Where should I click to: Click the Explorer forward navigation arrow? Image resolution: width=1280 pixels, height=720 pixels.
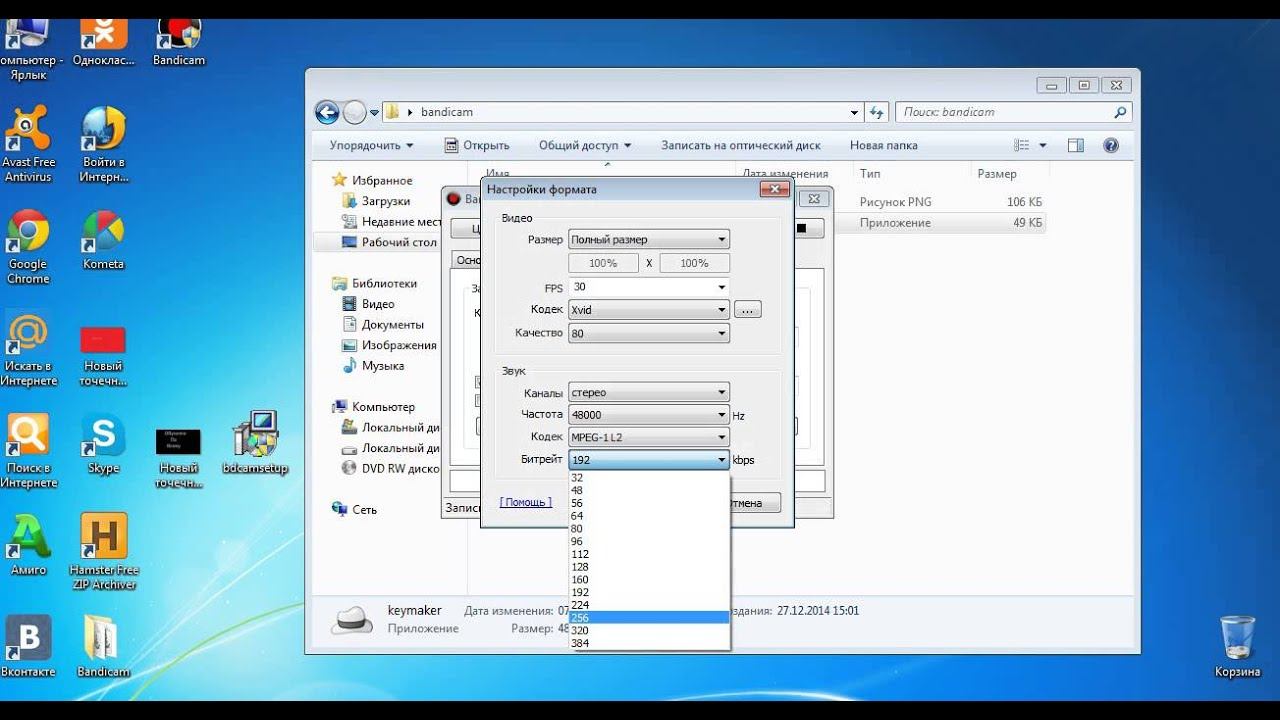[x=354, y=112]
